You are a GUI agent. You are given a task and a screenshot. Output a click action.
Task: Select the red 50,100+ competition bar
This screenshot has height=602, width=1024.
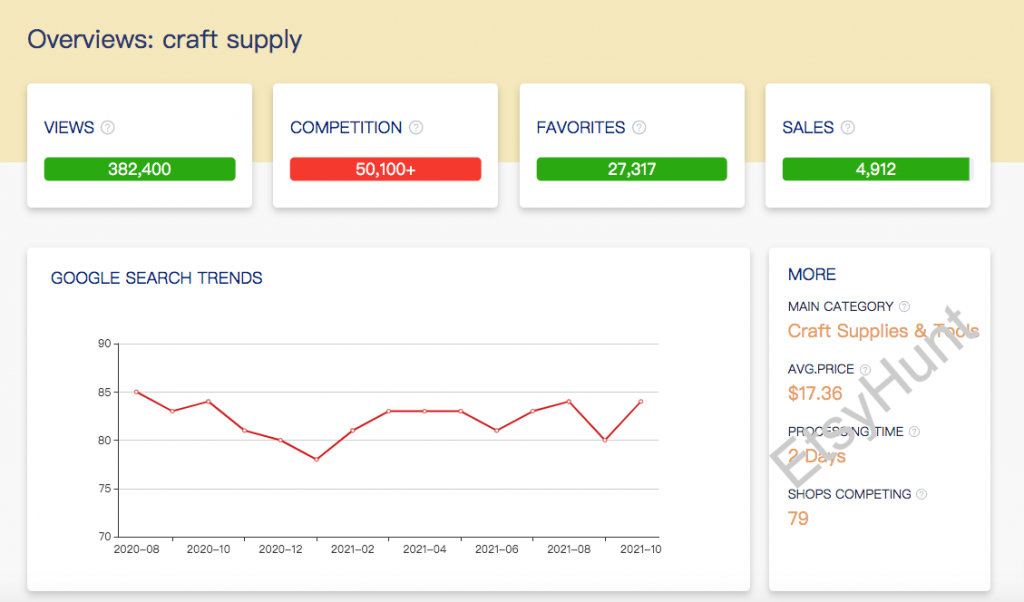(x=385, y=169)
